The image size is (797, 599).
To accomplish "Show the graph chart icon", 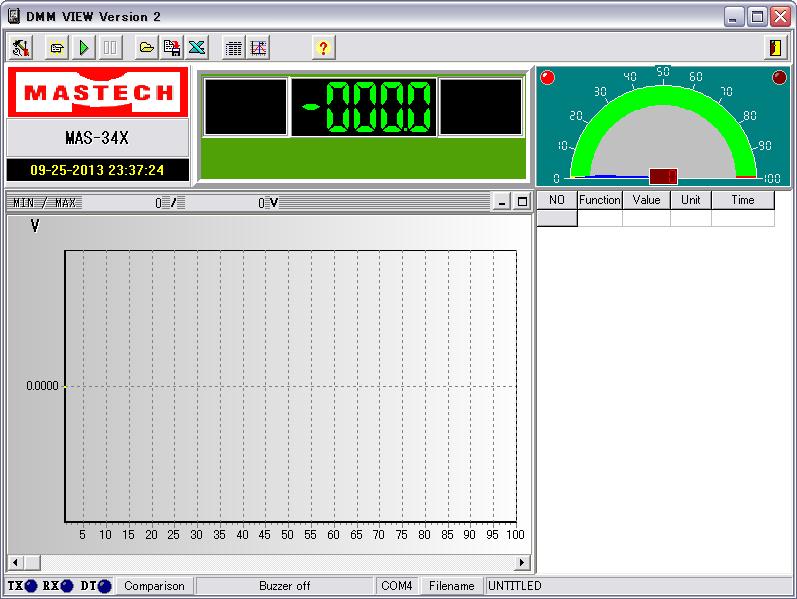I will tap(258, 48).
